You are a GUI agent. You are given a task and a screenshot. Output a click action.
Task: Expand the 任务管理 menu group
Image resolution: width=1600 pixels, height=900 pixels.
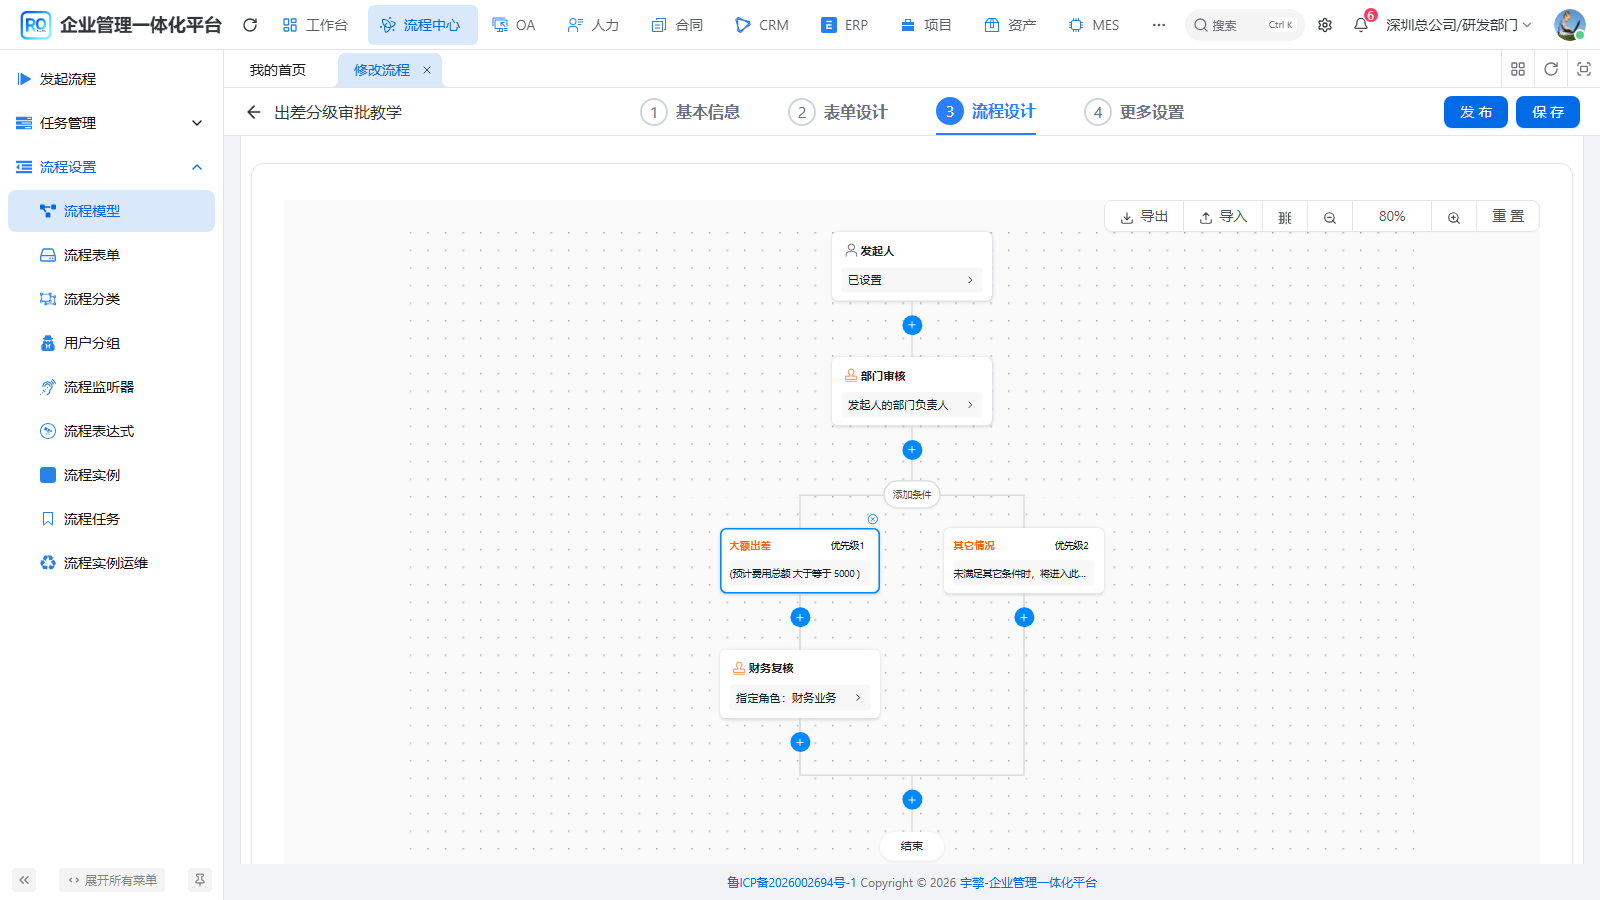click(x=111, y=123)
